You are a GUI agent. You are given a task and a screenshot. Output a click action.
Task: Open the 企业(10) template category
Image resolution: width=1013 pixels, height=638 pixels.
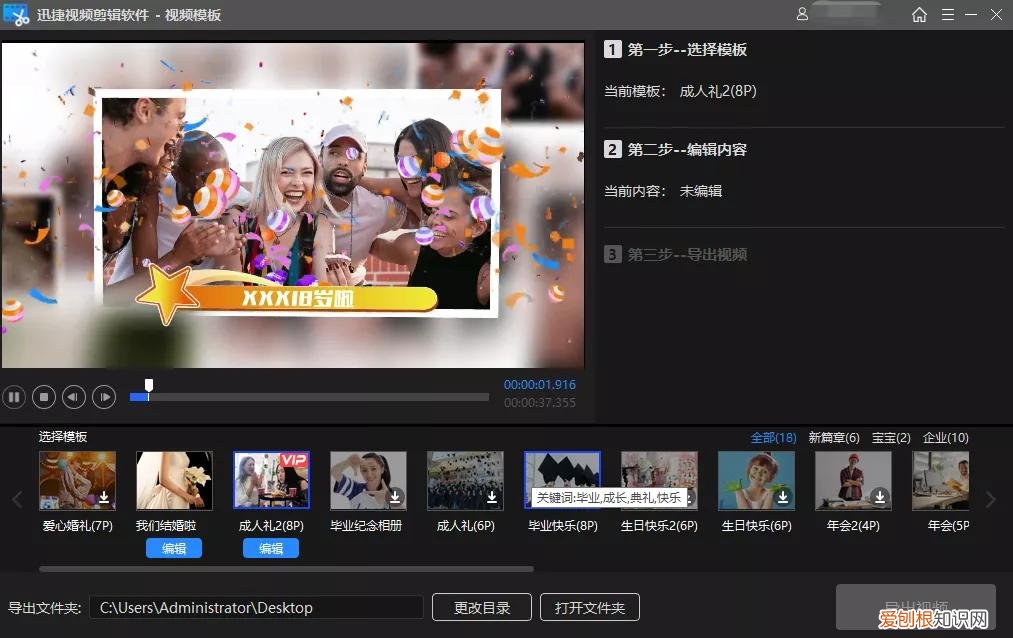(946, 438)
